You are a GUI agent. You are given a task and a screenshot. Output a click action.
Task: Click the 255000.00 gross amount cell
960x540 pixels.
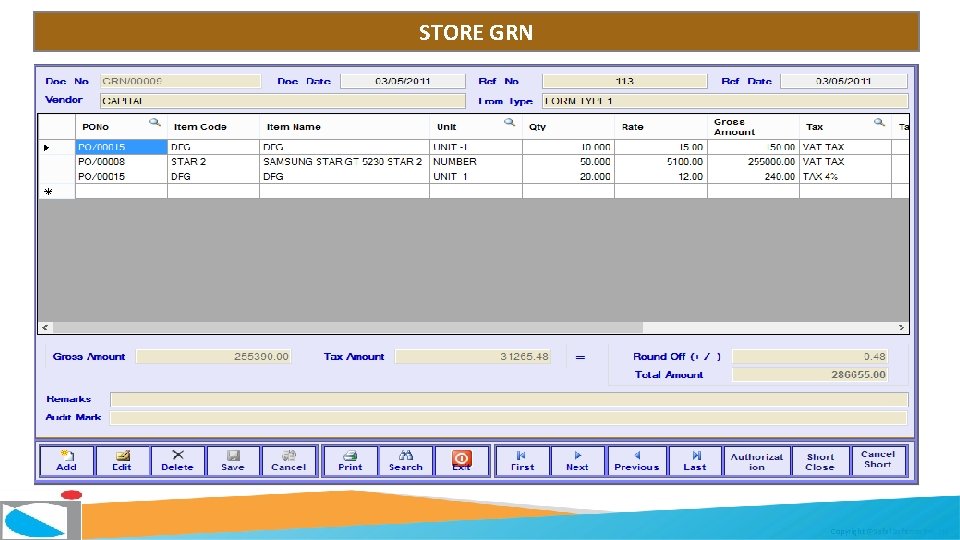tap(753, 162)
